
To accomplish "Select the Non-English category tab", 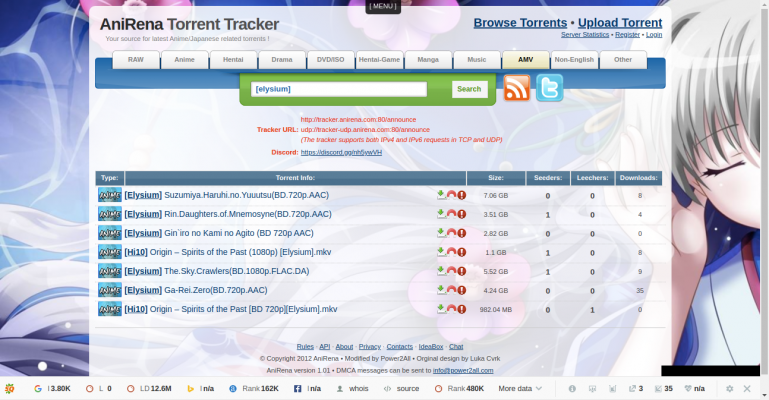I will (574, 60).
